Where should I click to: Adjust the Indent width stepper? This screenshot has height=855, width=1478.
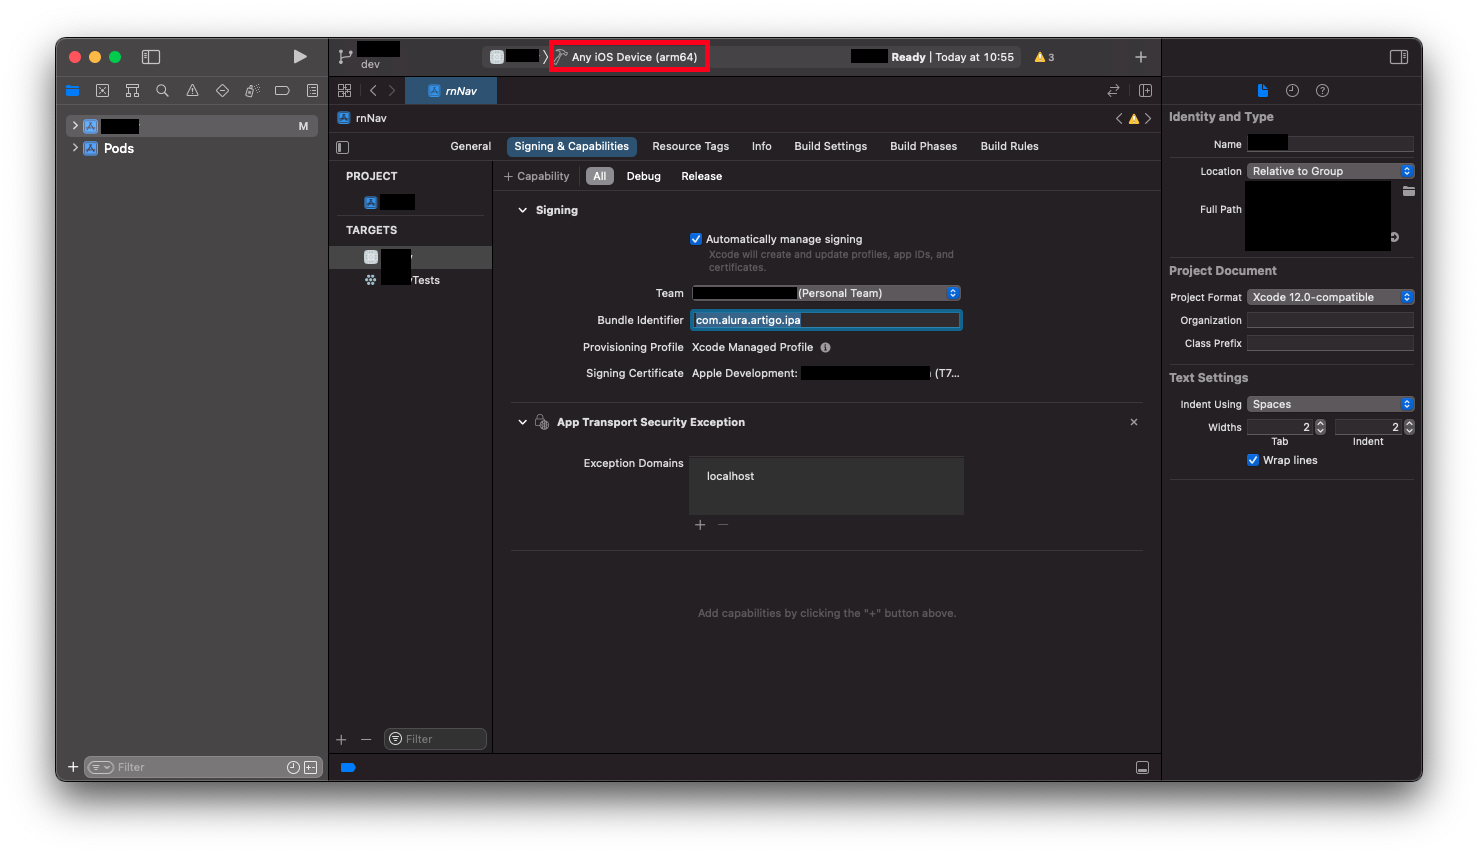tap(1409, 427)
